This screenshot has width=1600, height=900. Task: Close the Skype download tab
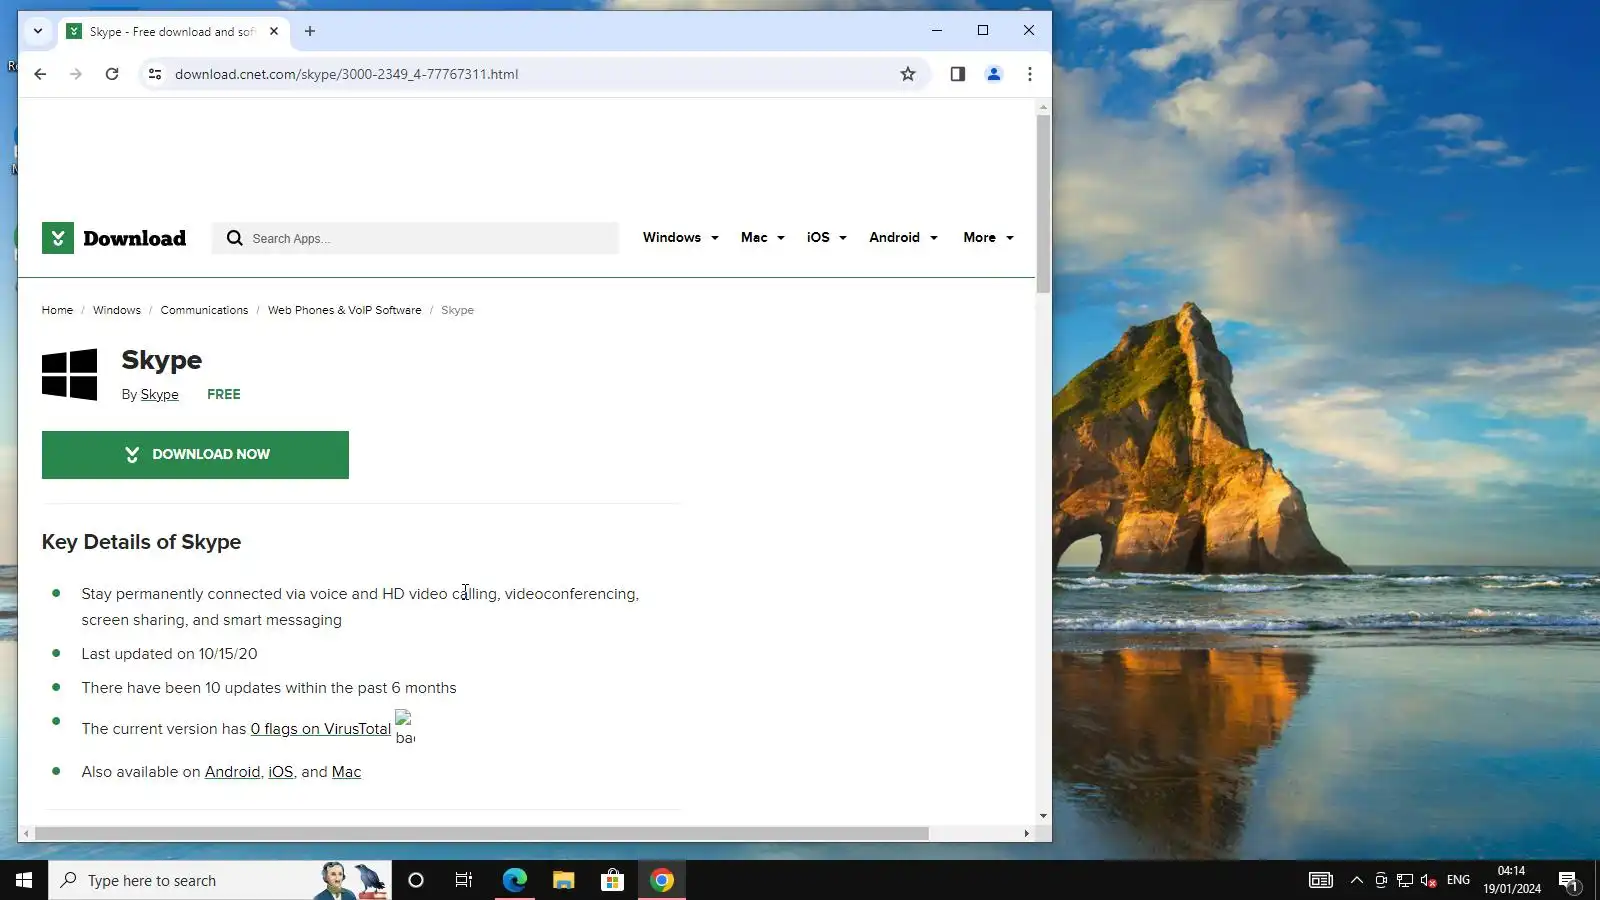pos(274,31)
